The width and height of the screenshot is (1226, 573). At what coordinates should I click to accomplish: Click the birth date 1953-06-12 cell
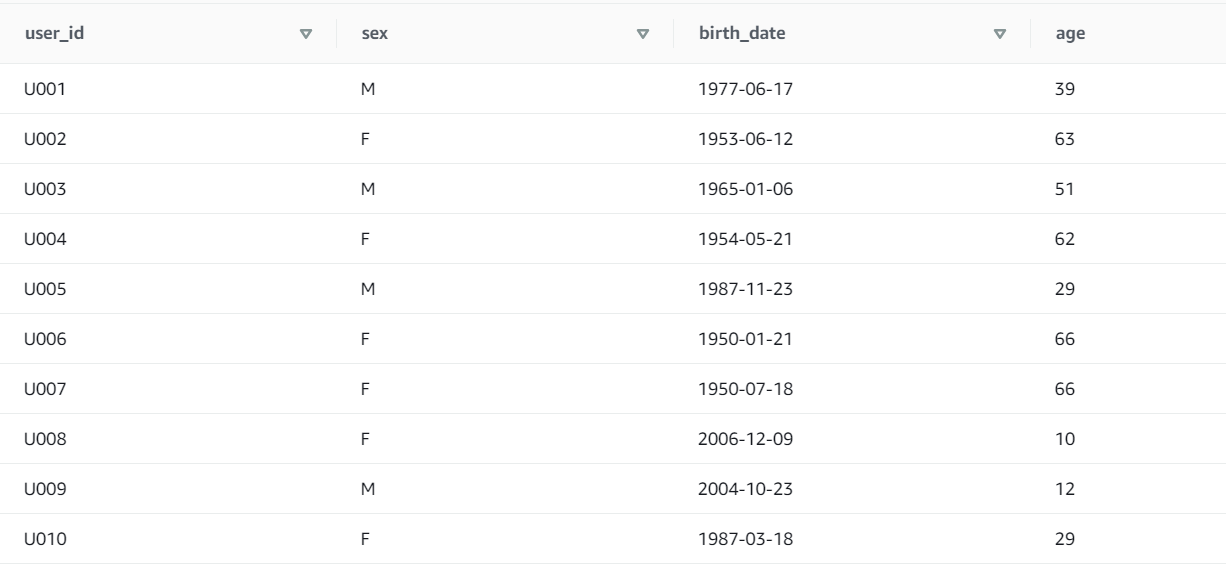coord(745,139)
